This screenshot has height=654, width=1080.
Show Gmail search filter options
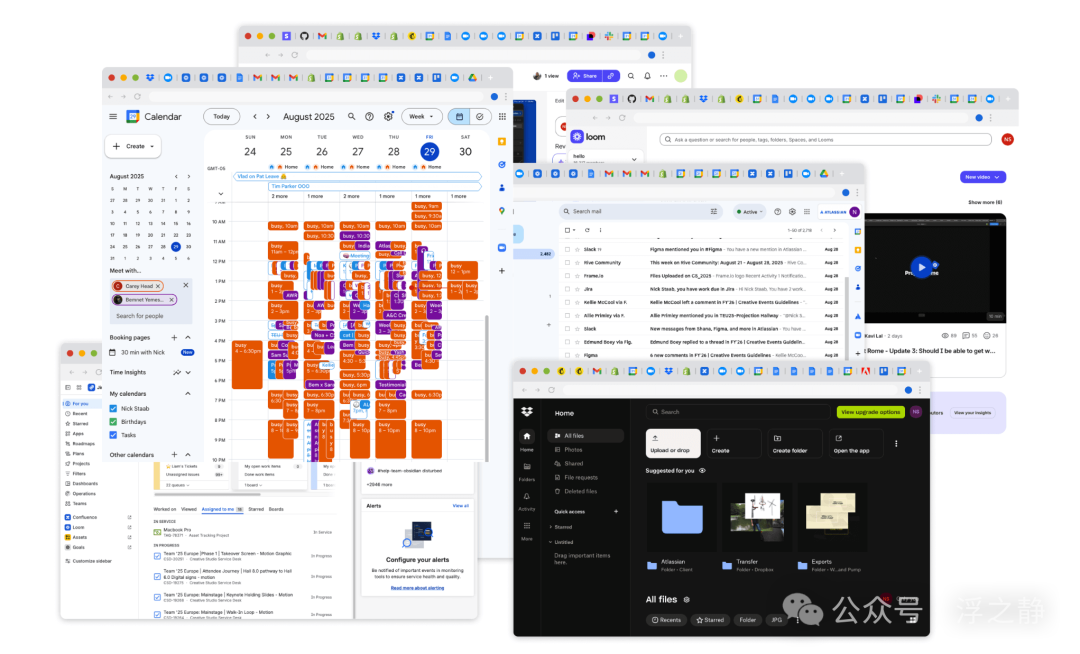[x=714, y=211]
